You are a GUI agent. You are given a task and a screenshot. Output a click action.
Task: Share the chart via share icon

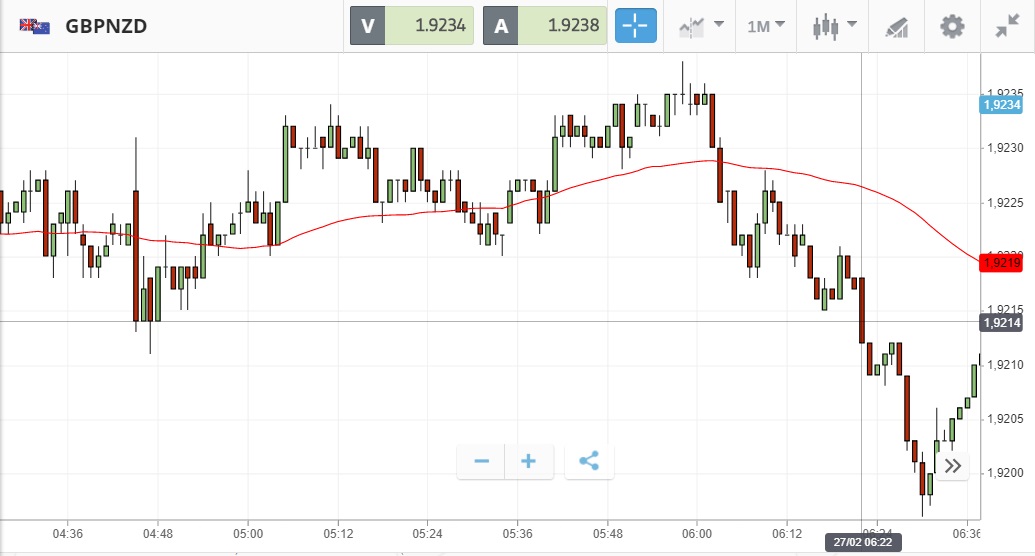coord(589,461)
